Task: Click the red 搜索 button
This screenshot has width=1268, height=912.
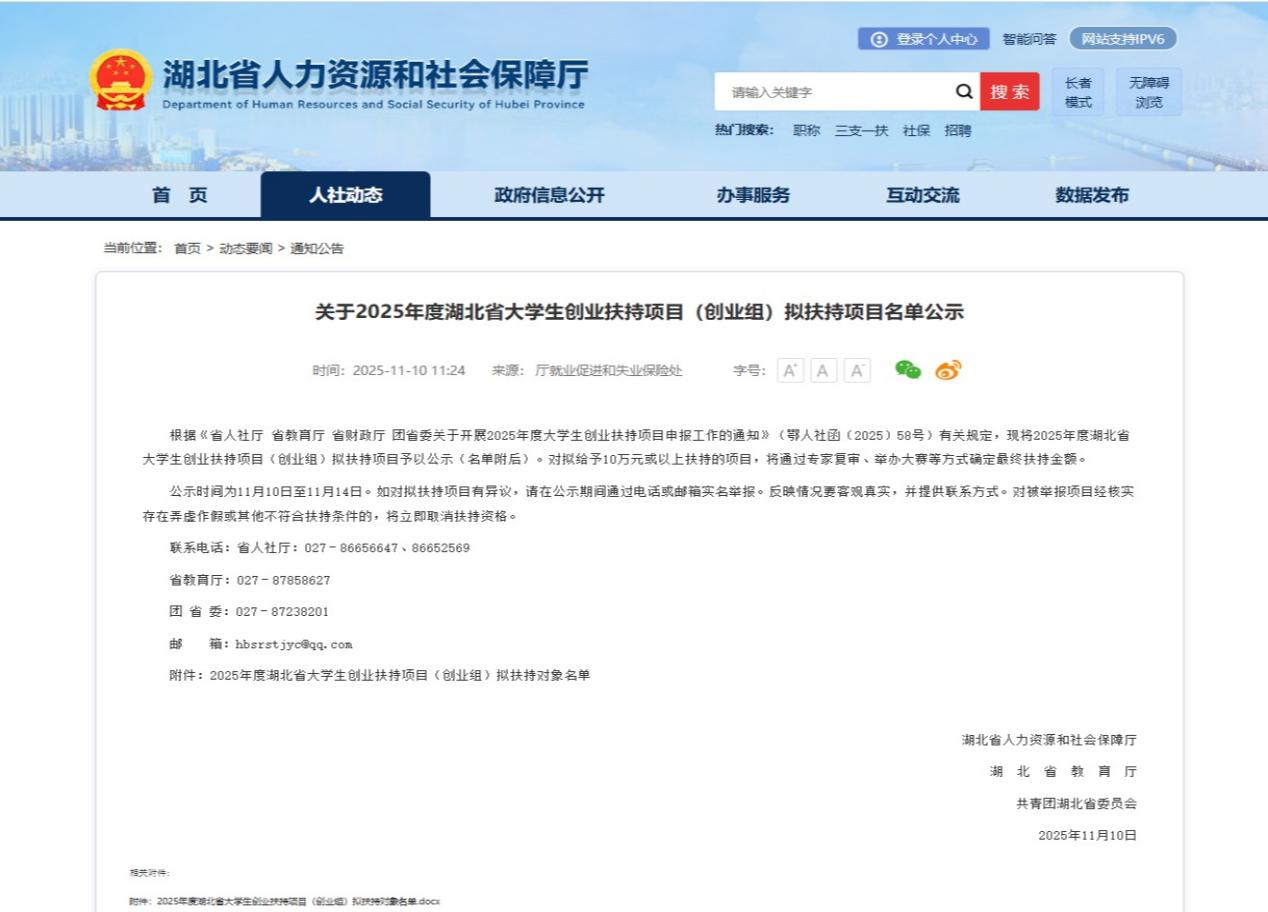Action: click(x=1009, y=92)
